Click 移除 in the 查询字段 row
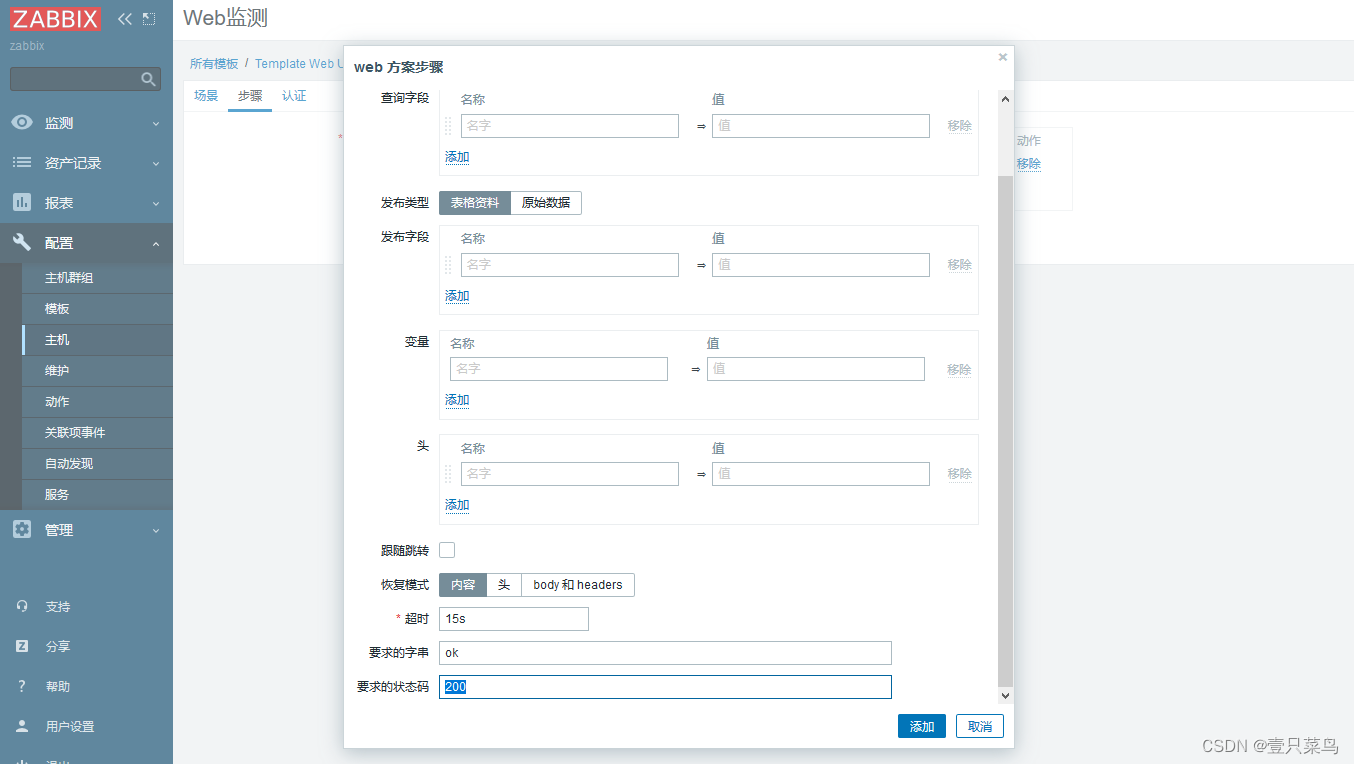The image size is (1354, 764). pyautogui.click(x=960, y=126)
